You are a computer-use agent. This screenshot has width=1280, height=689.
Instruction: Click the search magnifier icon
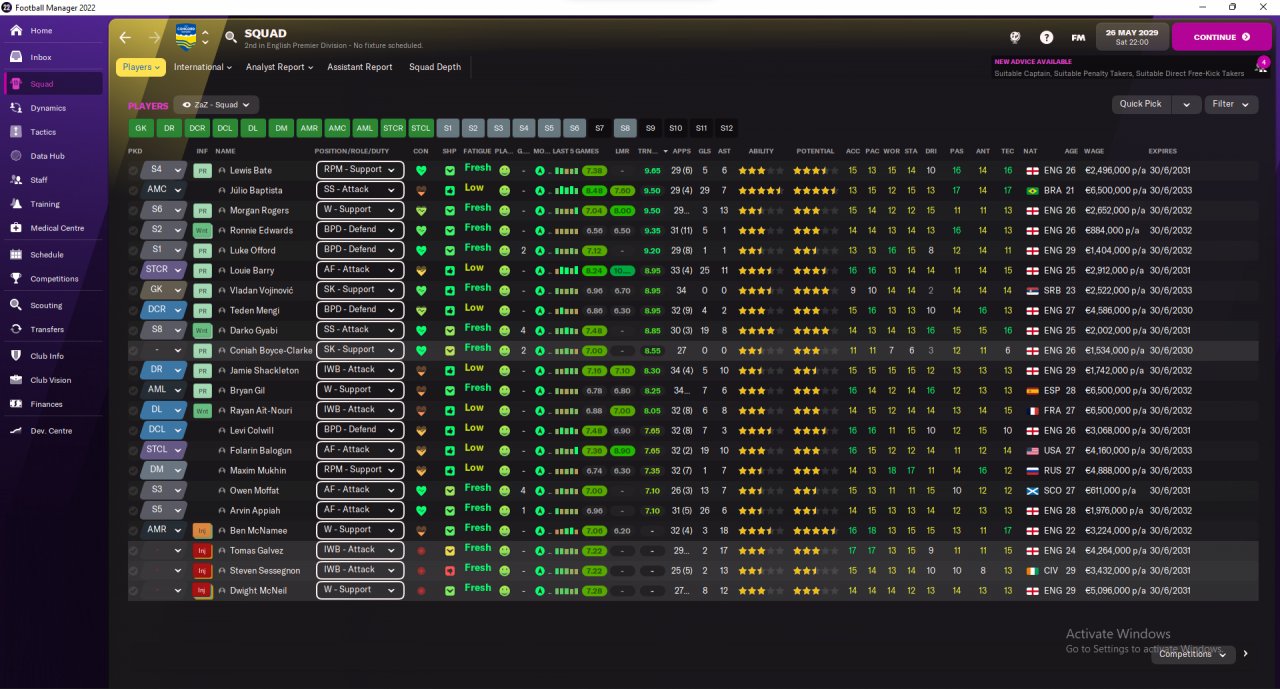click(x=231, y=38)
